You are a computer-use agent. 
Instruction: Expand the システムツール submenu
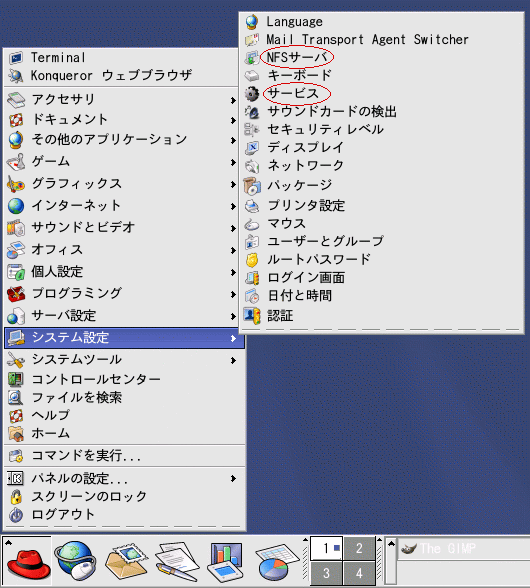point(124,360)
